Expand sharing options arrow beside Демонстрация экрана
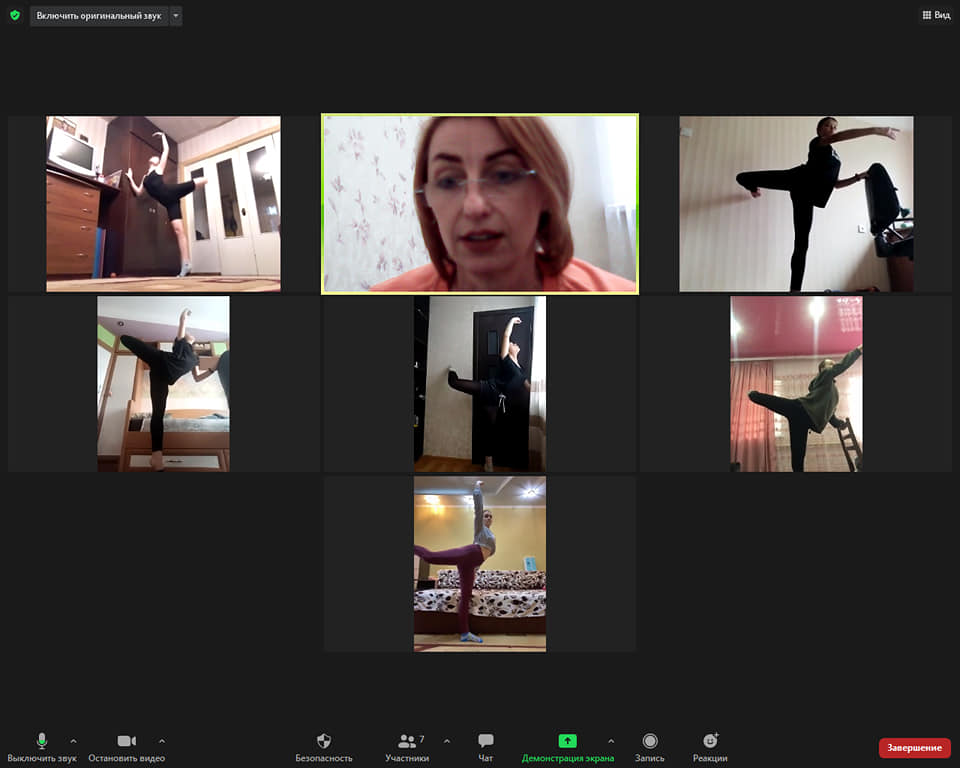The height and width of the screenshot is (768, 960). 611,741
